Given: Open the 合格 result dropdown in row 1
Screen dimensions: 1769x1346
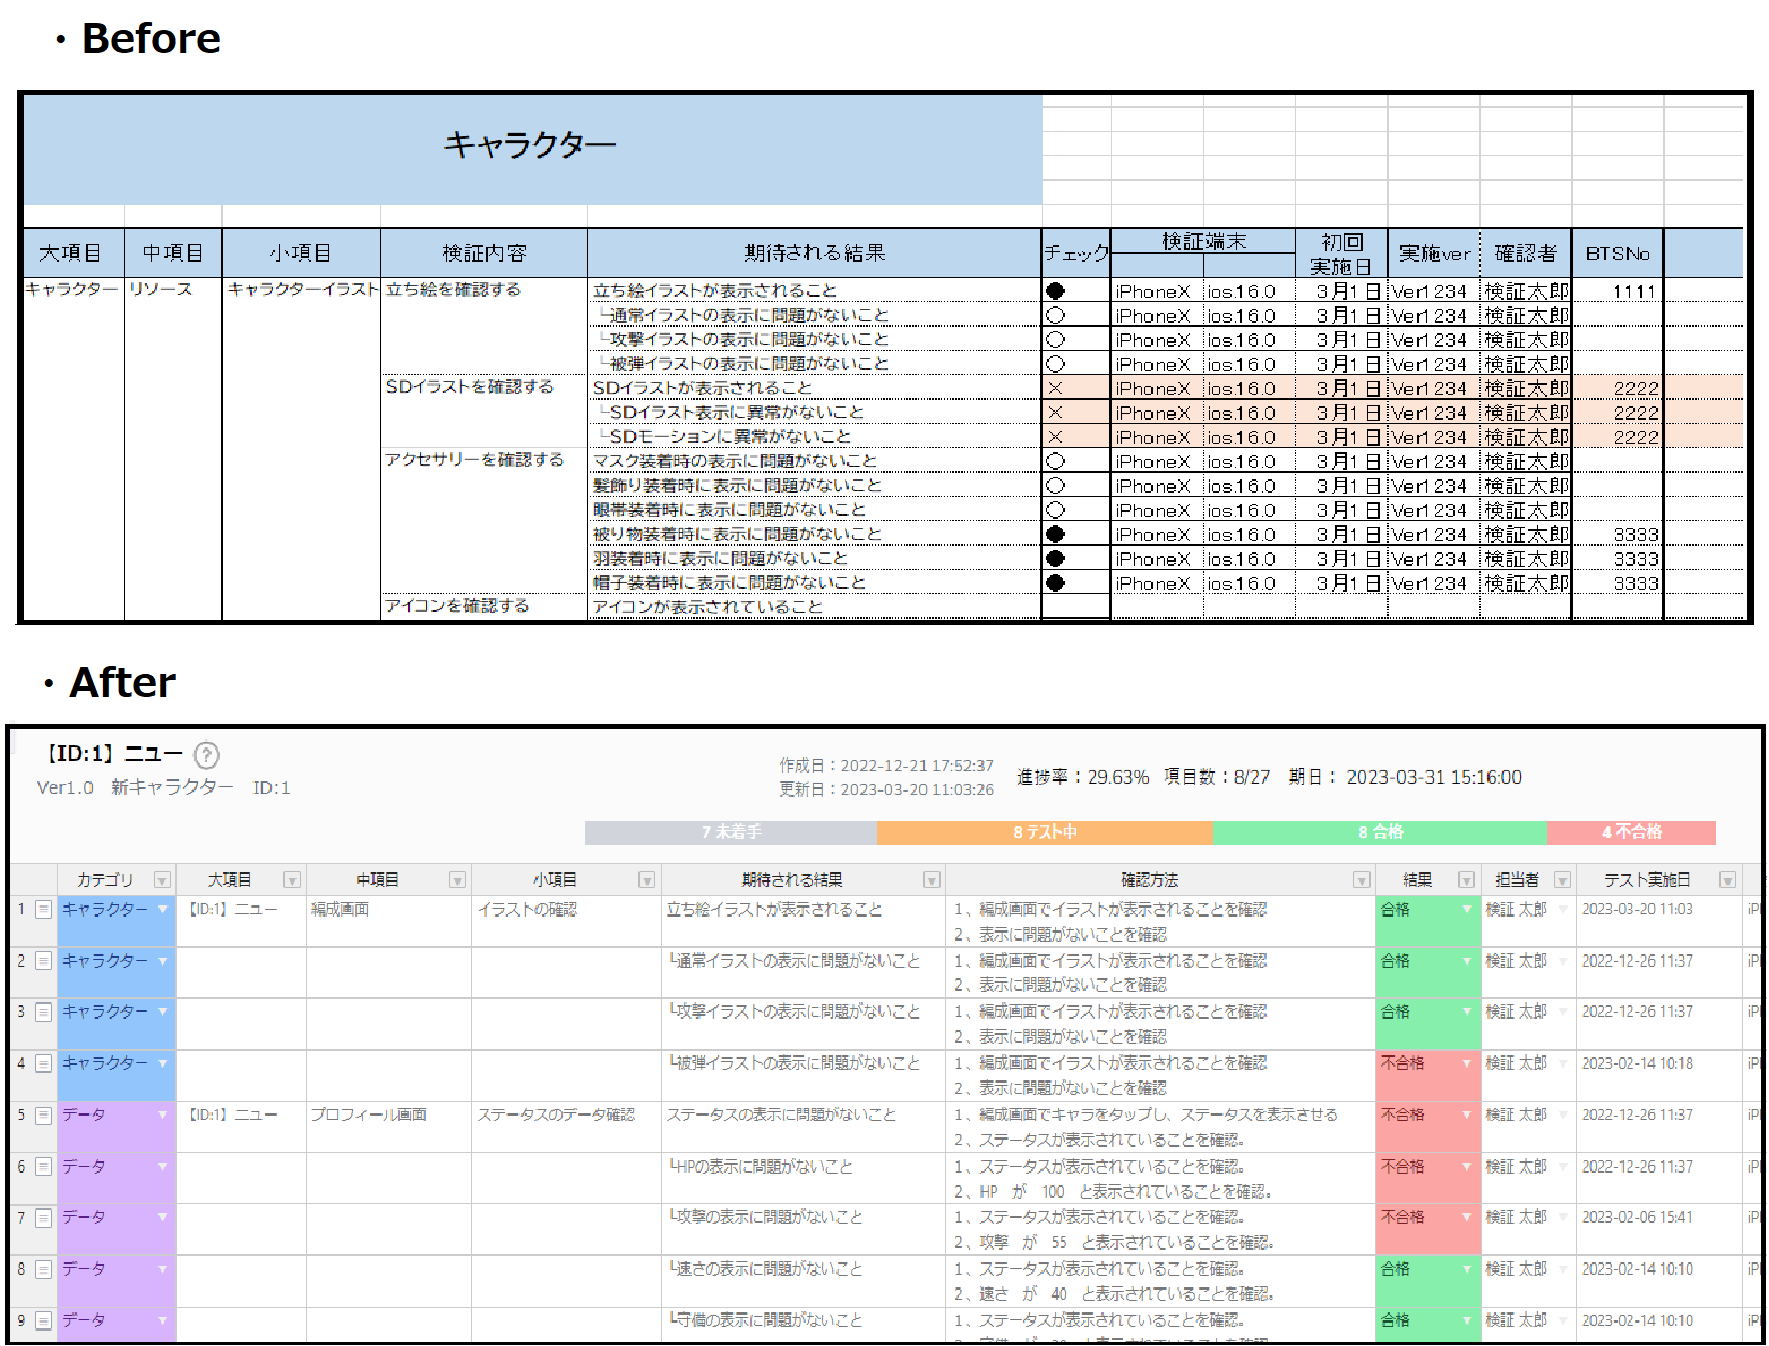Looking at the screenshot, I should click(1467, 909).
